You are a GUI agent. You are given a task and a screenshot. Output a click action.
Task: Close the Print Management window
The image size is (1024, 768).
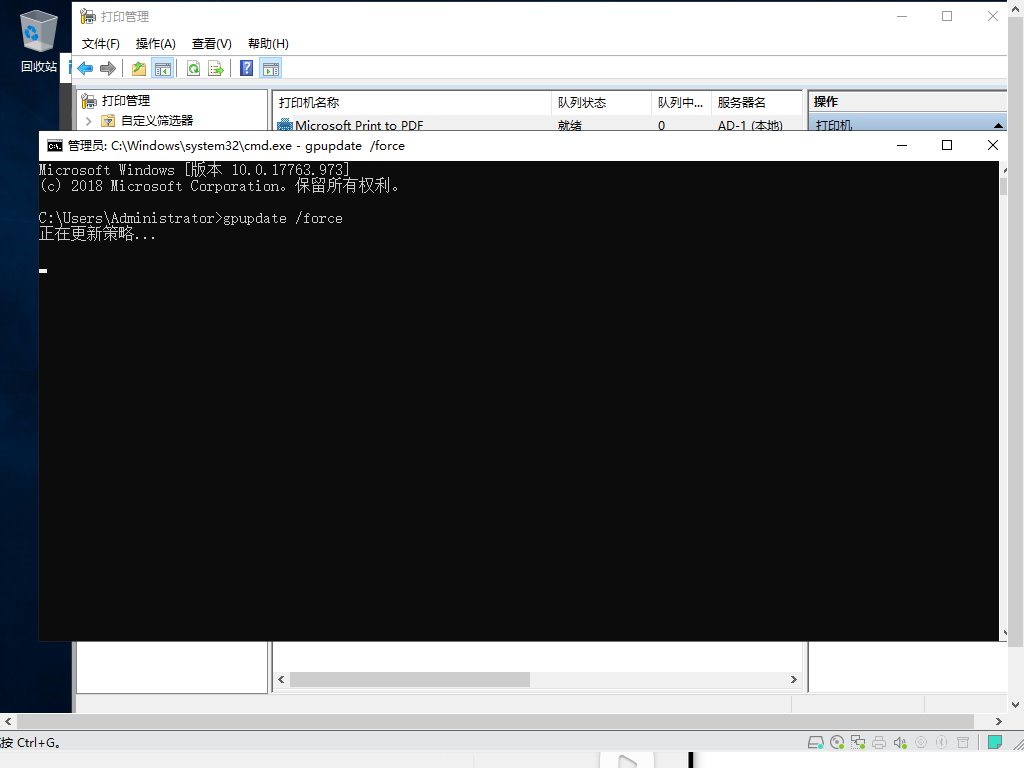pos(993,16)
